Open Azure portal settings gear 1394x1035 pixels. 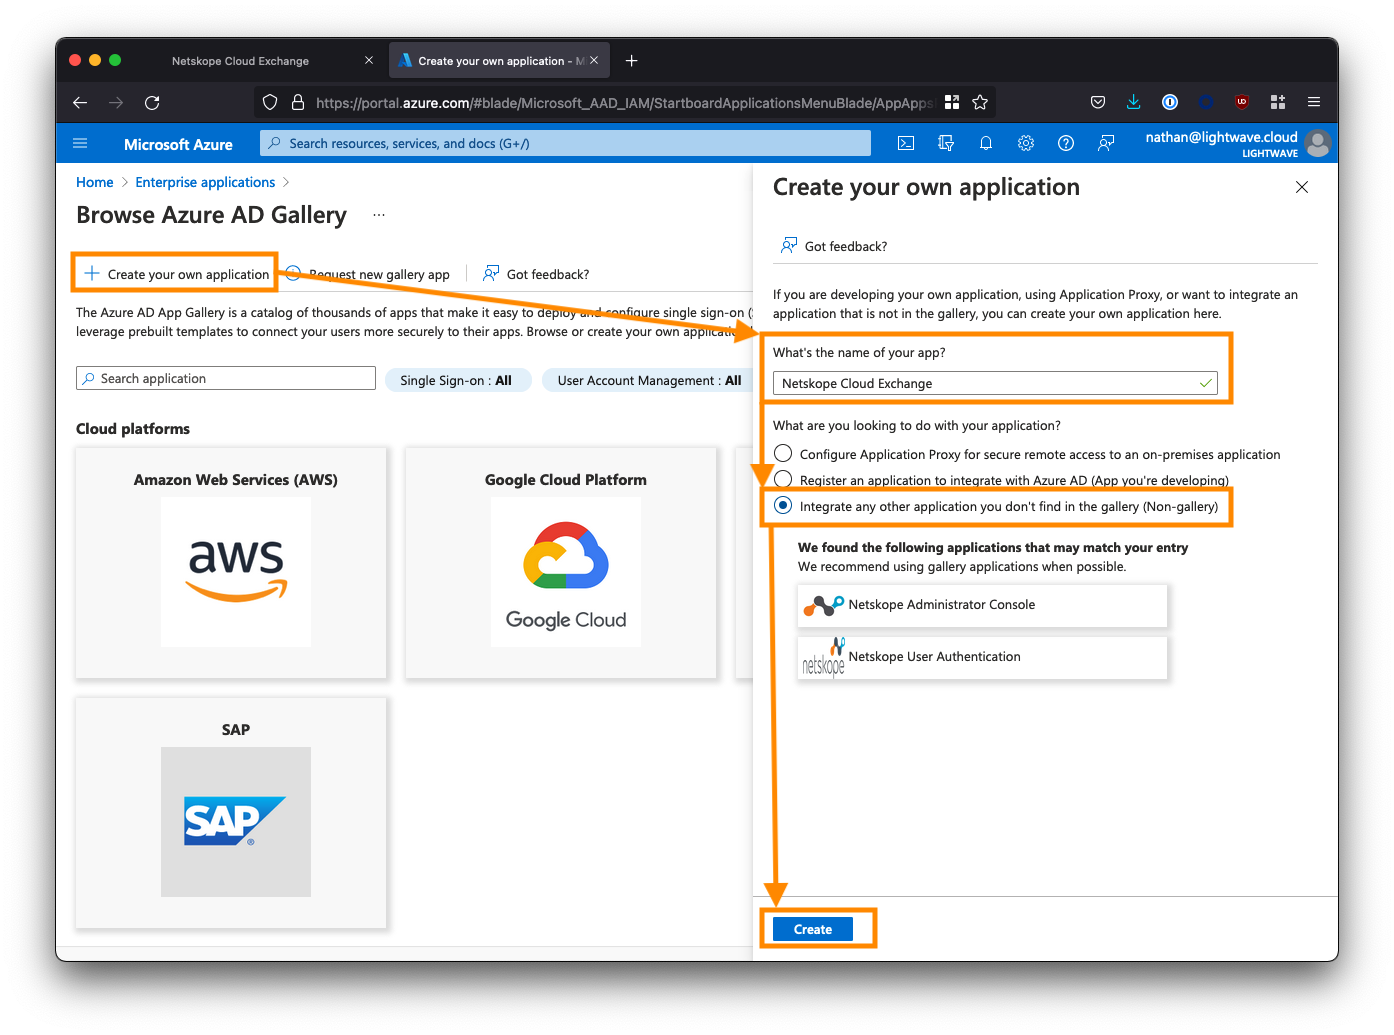pos(1026,143)
